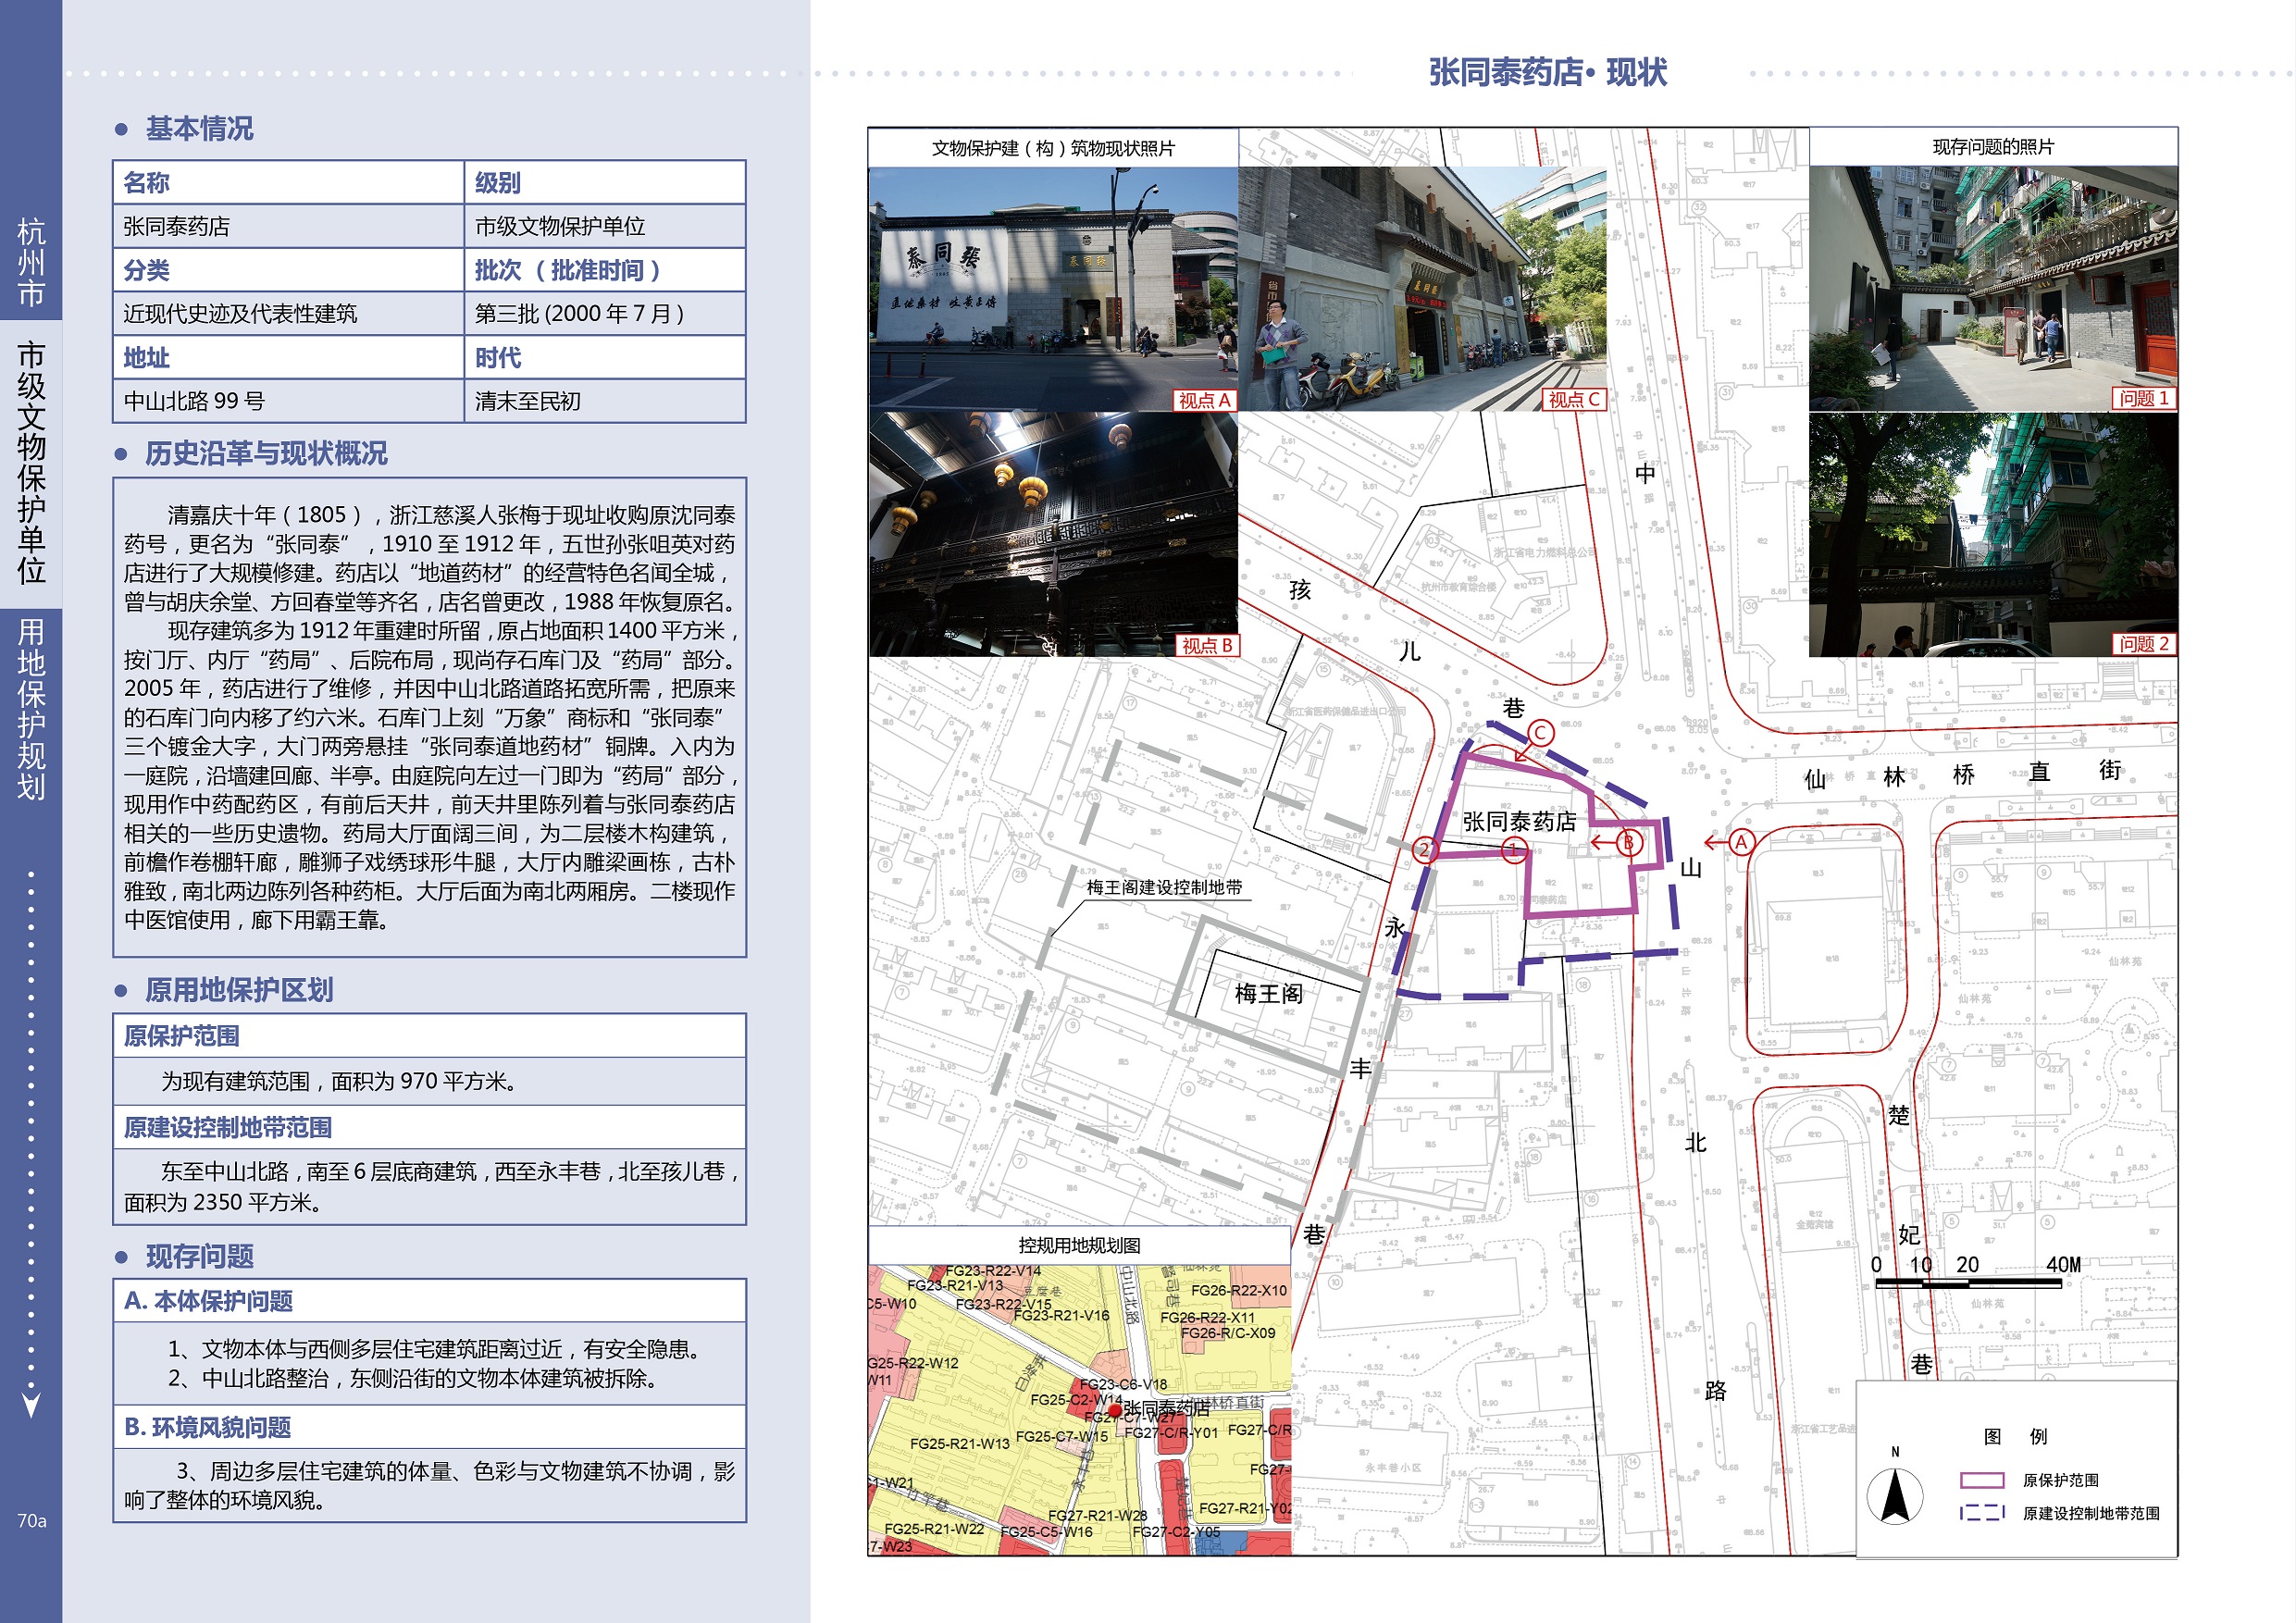Click circled problem marker 2 on map
The width and height of the screenshot is (2296, 1623).
click(x=1426, y=851)
